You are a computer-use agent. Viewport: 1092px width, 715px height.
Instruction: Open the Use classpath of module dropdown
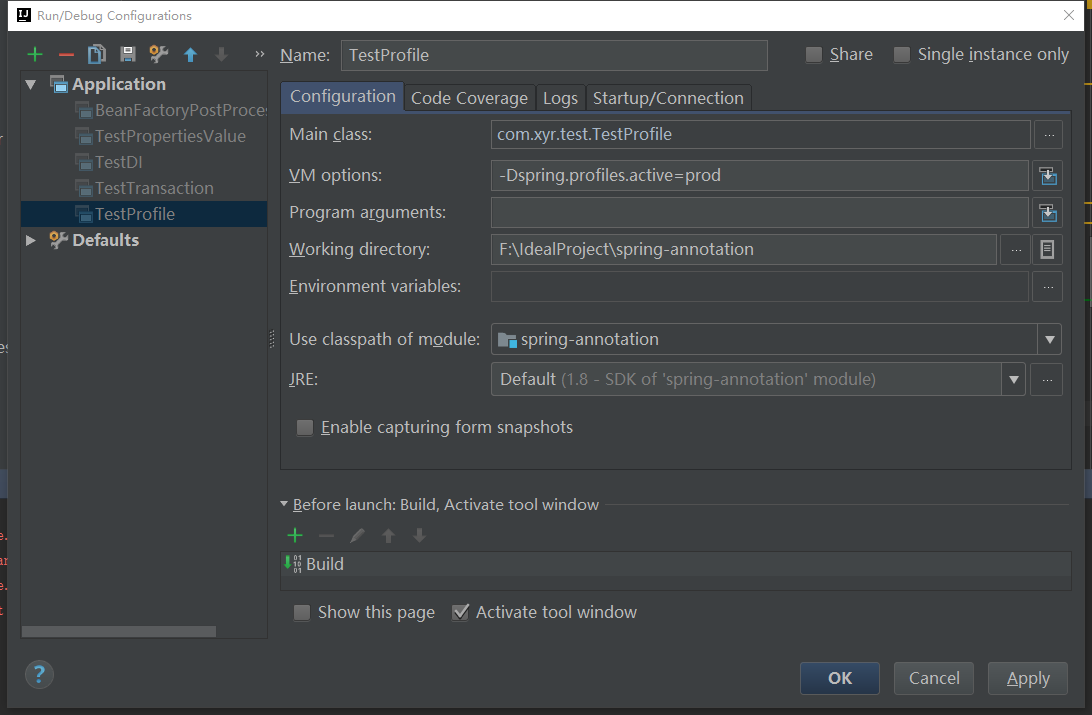(1049, 340)
